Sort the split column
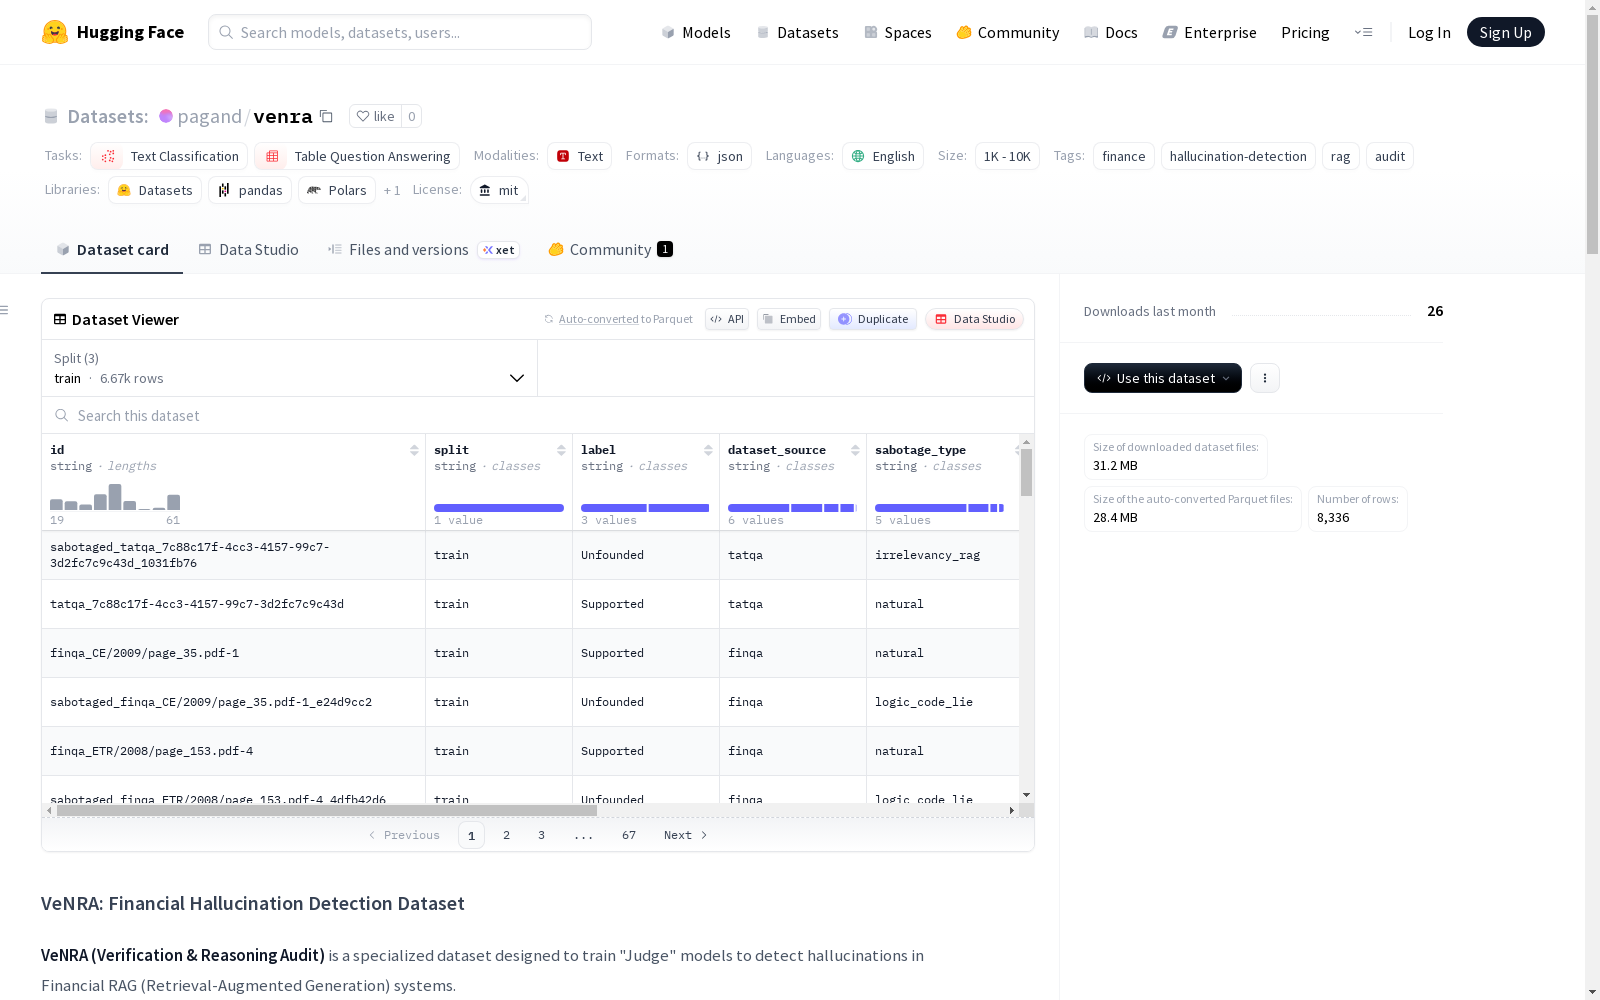 (561, 450)
